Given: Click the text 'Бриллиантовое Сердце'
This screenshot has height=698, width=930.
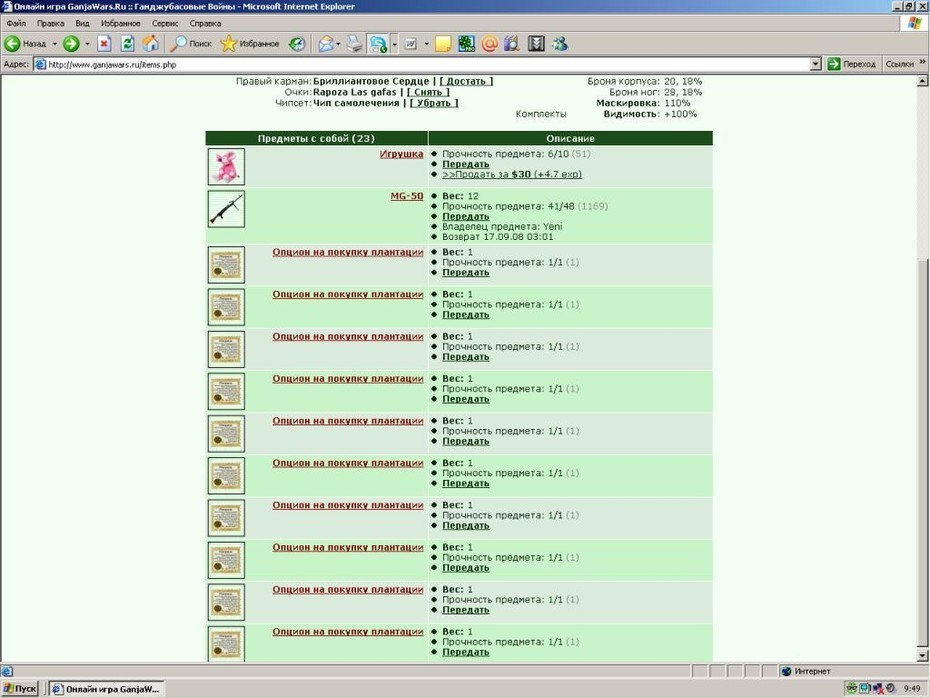Looking at the screenshot, I should point(371,81).
